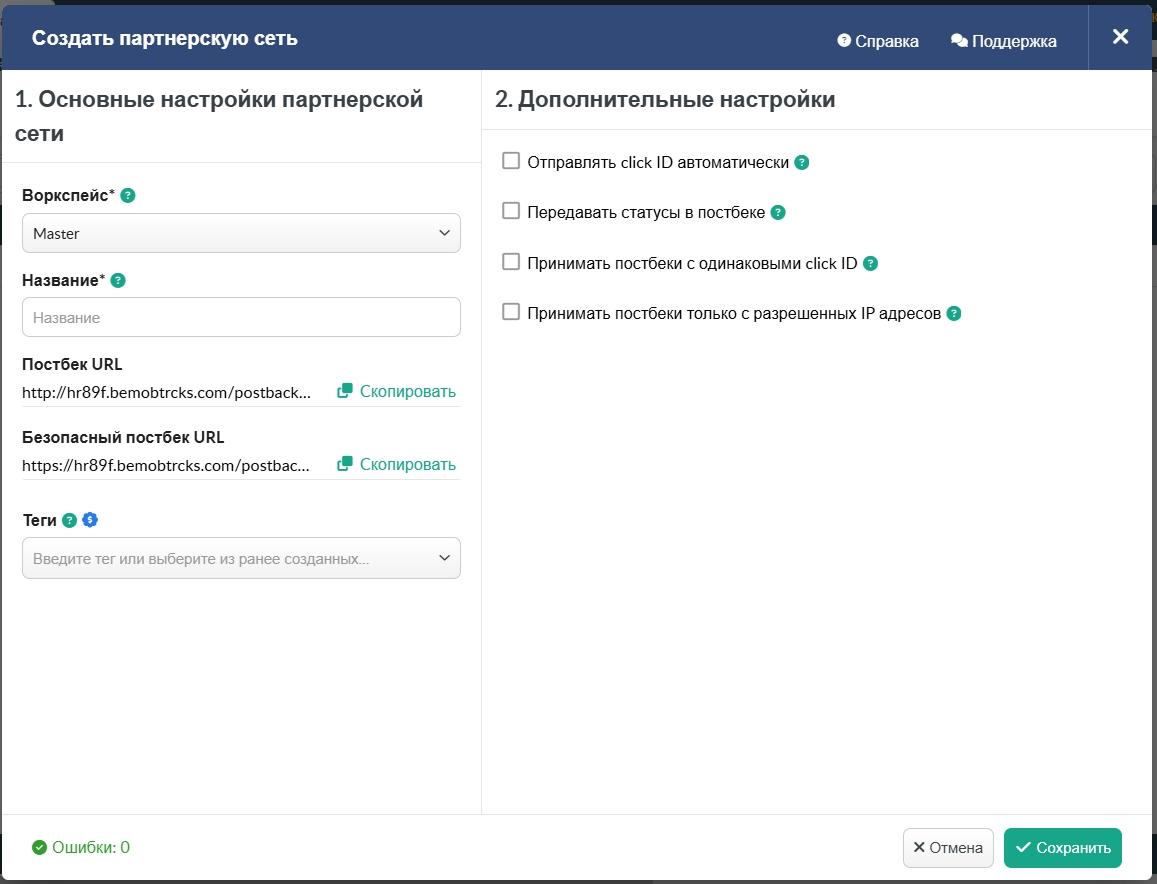The width and height of the screenshot is (1157, 884).
Task: Click help icon next to Воркспейс label
Action: point(128,196)
